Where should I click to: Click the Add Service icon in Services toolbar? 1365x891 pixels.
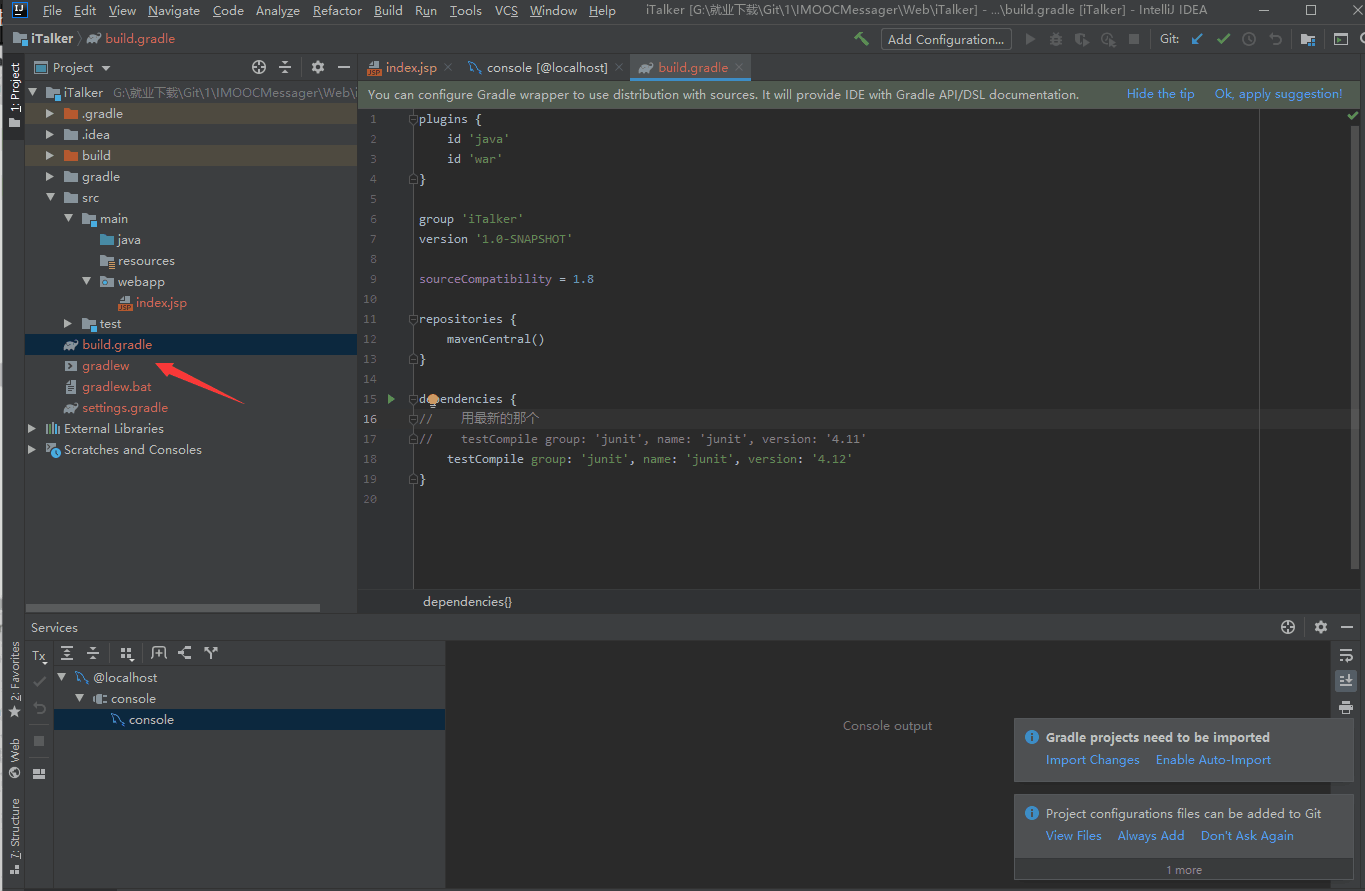coord(185,653)
